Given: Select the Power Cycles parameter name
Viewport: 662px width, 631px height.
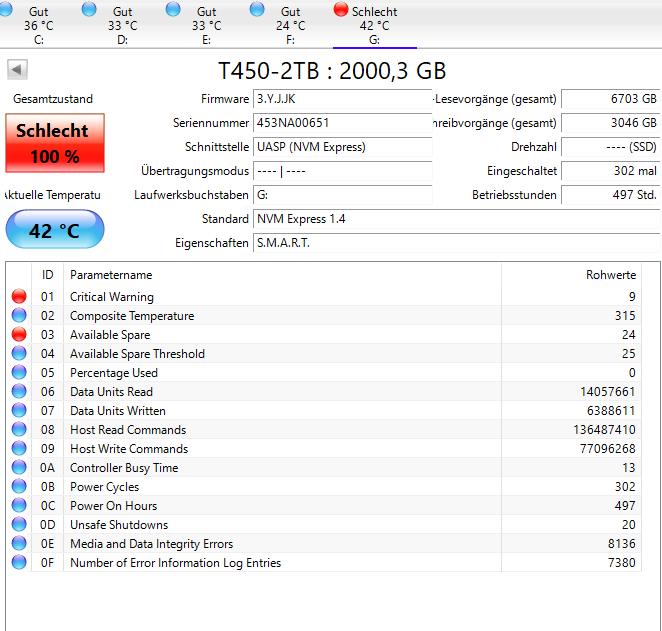Looking at the screenshot, I should [x=105, y=487].
